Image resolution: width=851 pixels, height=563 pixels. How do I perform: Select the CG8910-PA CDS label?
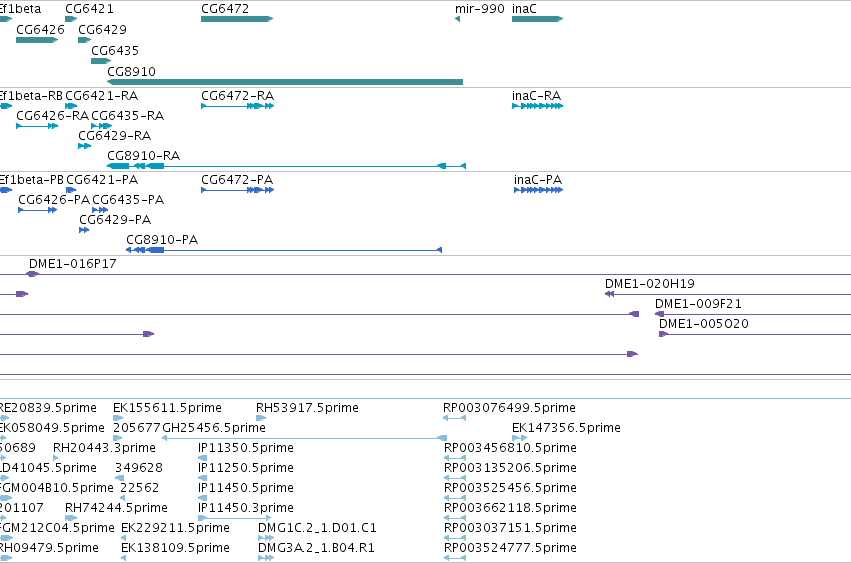pos(162,240)
